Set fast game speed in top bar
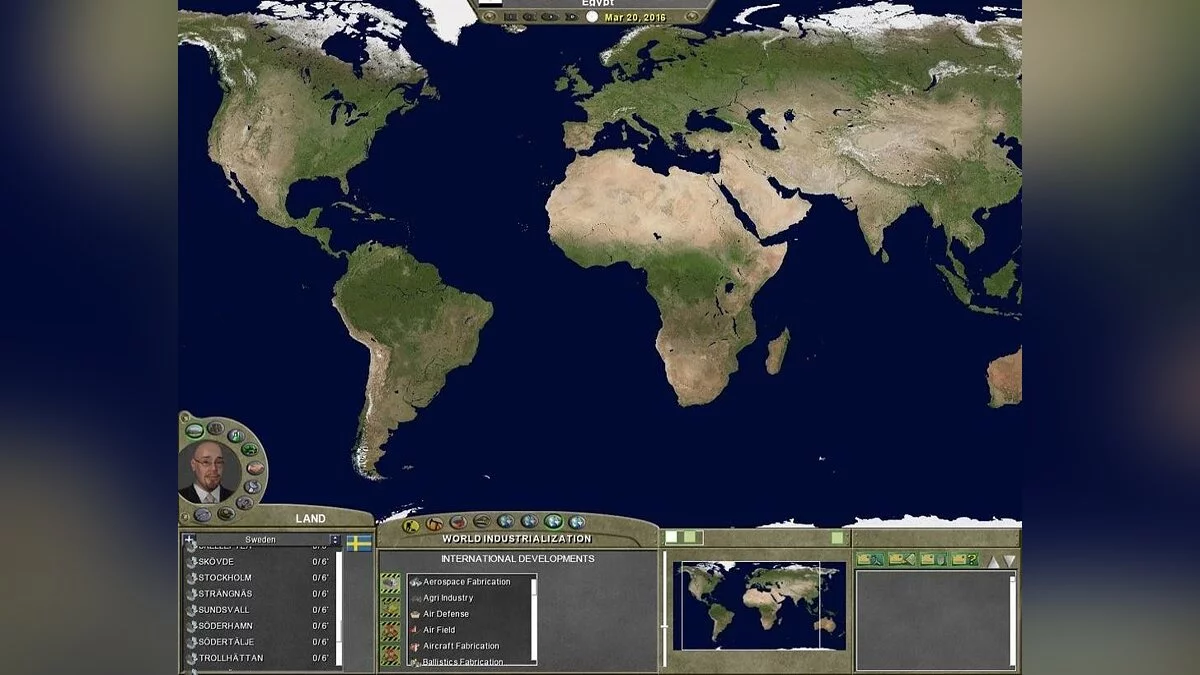This screenshot has height=675, width=1200. point(571,16)
